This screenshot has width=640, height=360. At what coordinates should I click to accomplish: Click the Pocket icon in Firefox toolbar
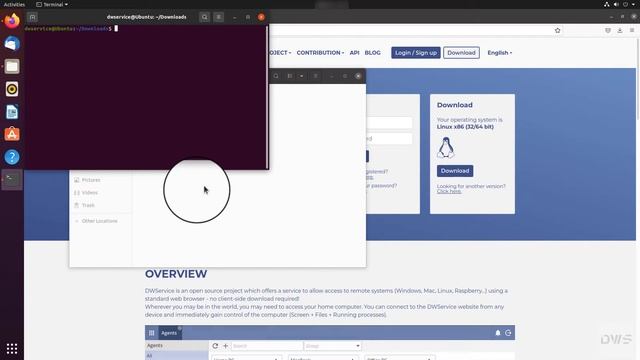tap(608, 30)
